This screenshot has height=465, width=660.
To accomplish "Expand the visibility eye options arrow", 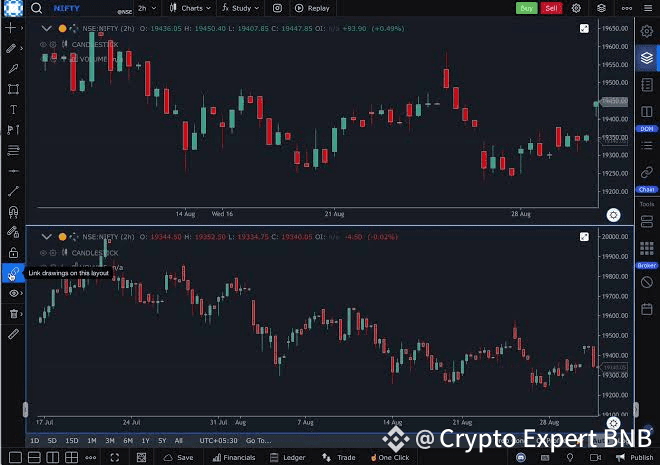I will 22,293.
